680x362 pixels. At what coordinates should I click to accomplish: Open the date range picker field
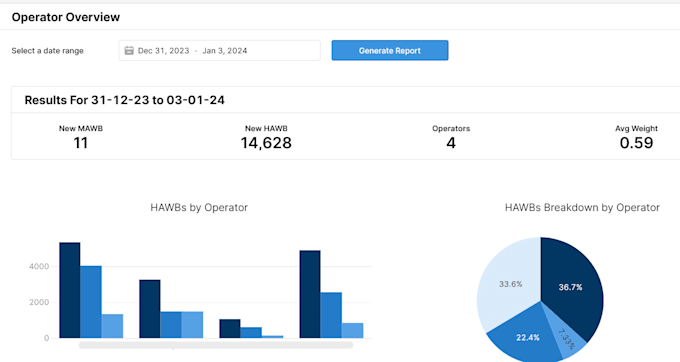(219, 50)
